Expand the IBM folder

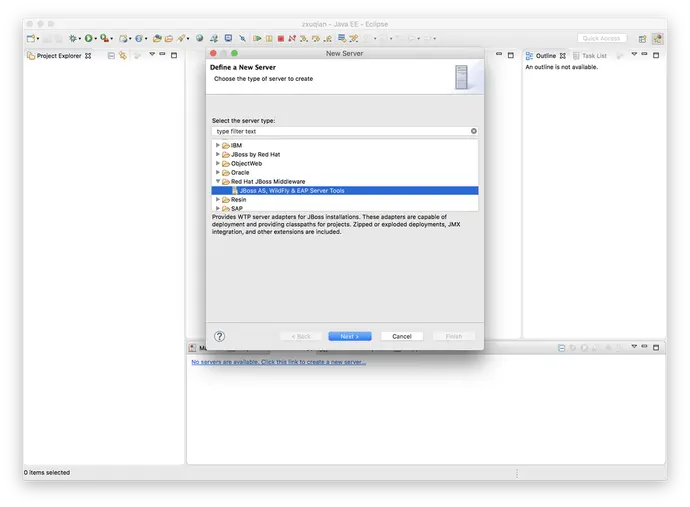(217, 145)
